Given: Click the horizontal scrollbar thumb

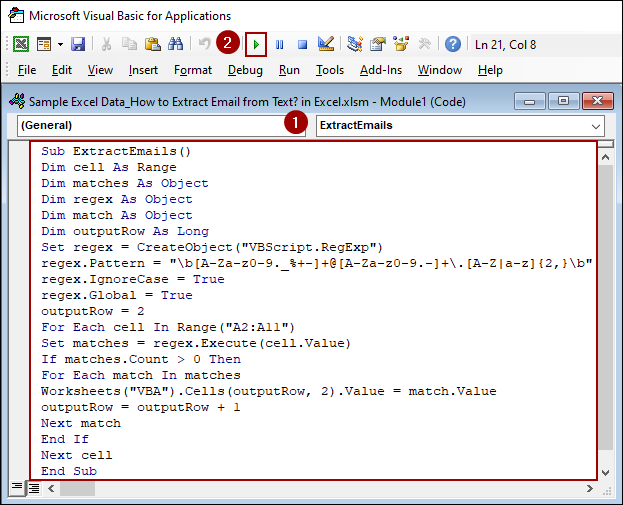Looking at the screenshot, I should (x=77, y=488).
